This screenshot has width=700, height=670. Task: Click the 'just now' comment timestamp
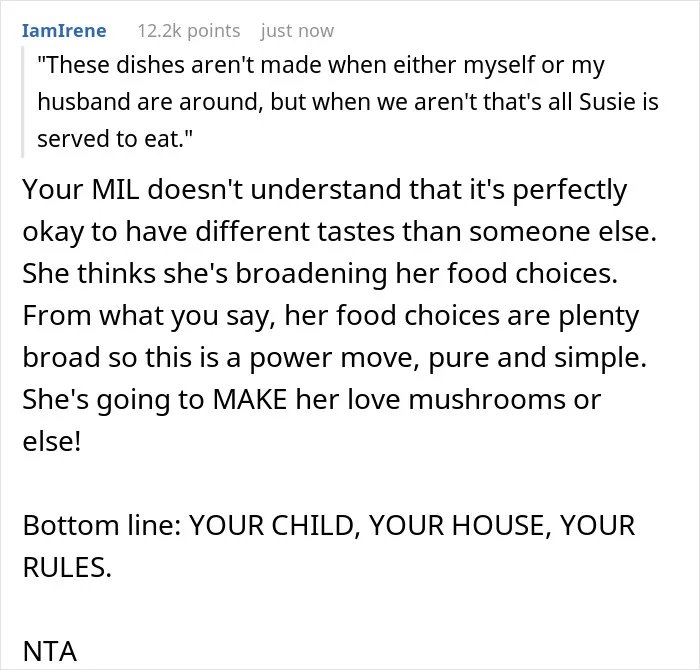point(297,31)
